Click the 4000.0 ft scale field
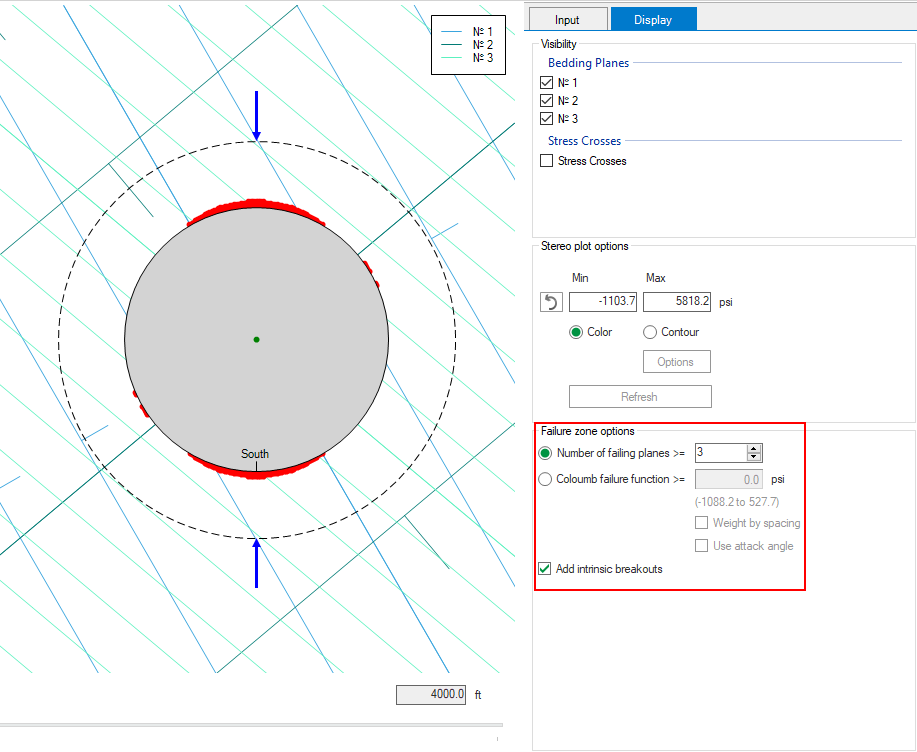 click(432, 694)
